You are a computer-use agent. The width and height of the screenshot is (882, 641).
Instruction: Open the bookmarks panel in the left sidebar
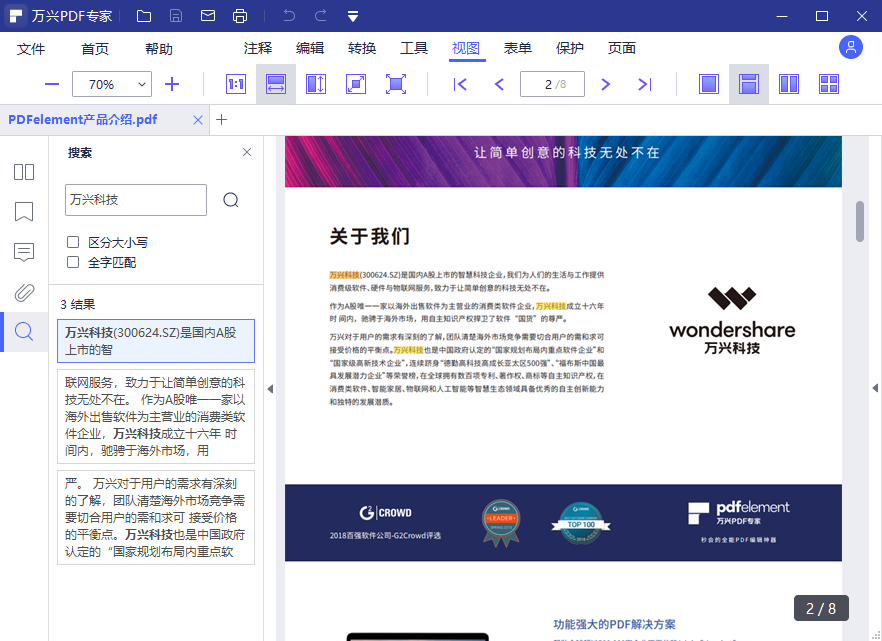point(23,212)
